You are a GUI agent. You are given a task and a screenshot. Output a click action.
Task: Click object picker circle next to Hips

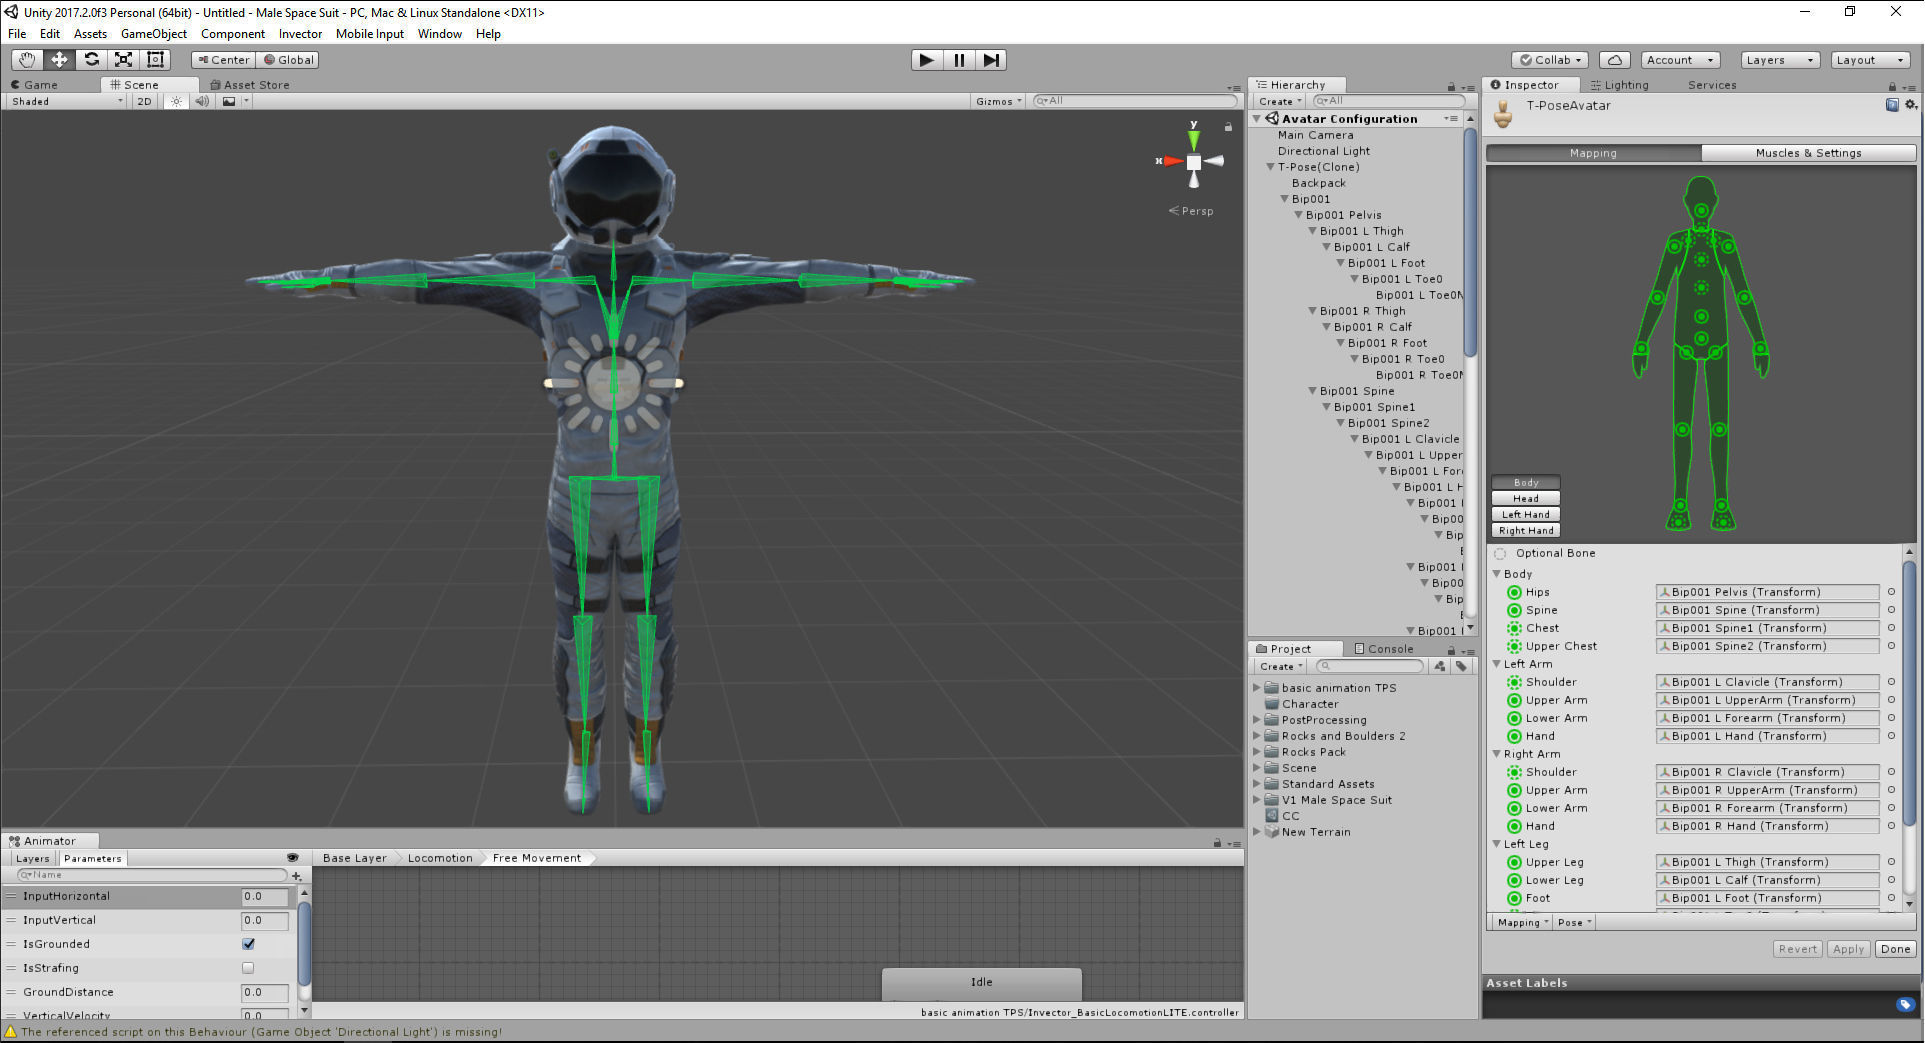1891,592
